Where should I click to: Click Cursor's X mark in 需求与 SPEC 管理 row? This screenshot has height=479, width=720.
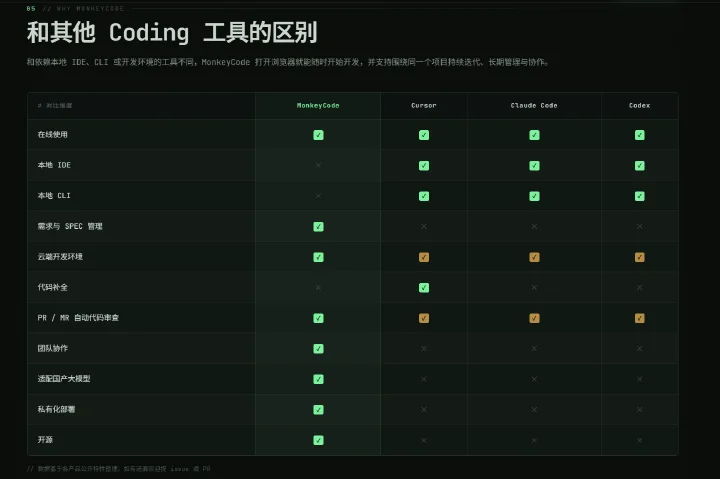(424, 226)
